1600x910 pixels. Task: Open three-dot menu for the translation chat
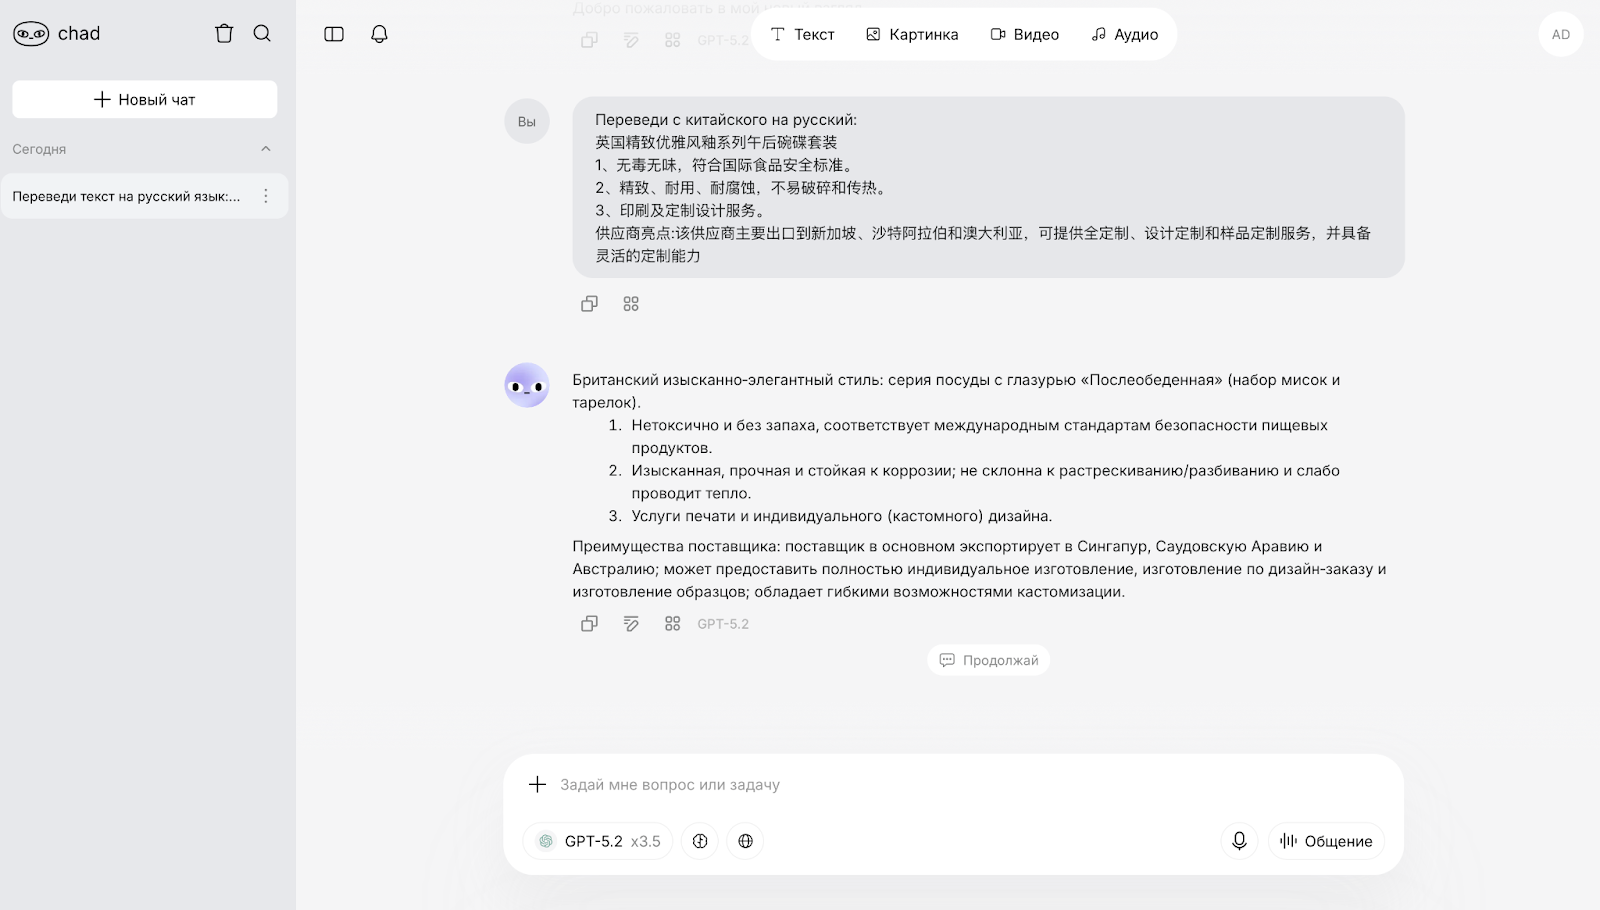click(x=266, y=196)
